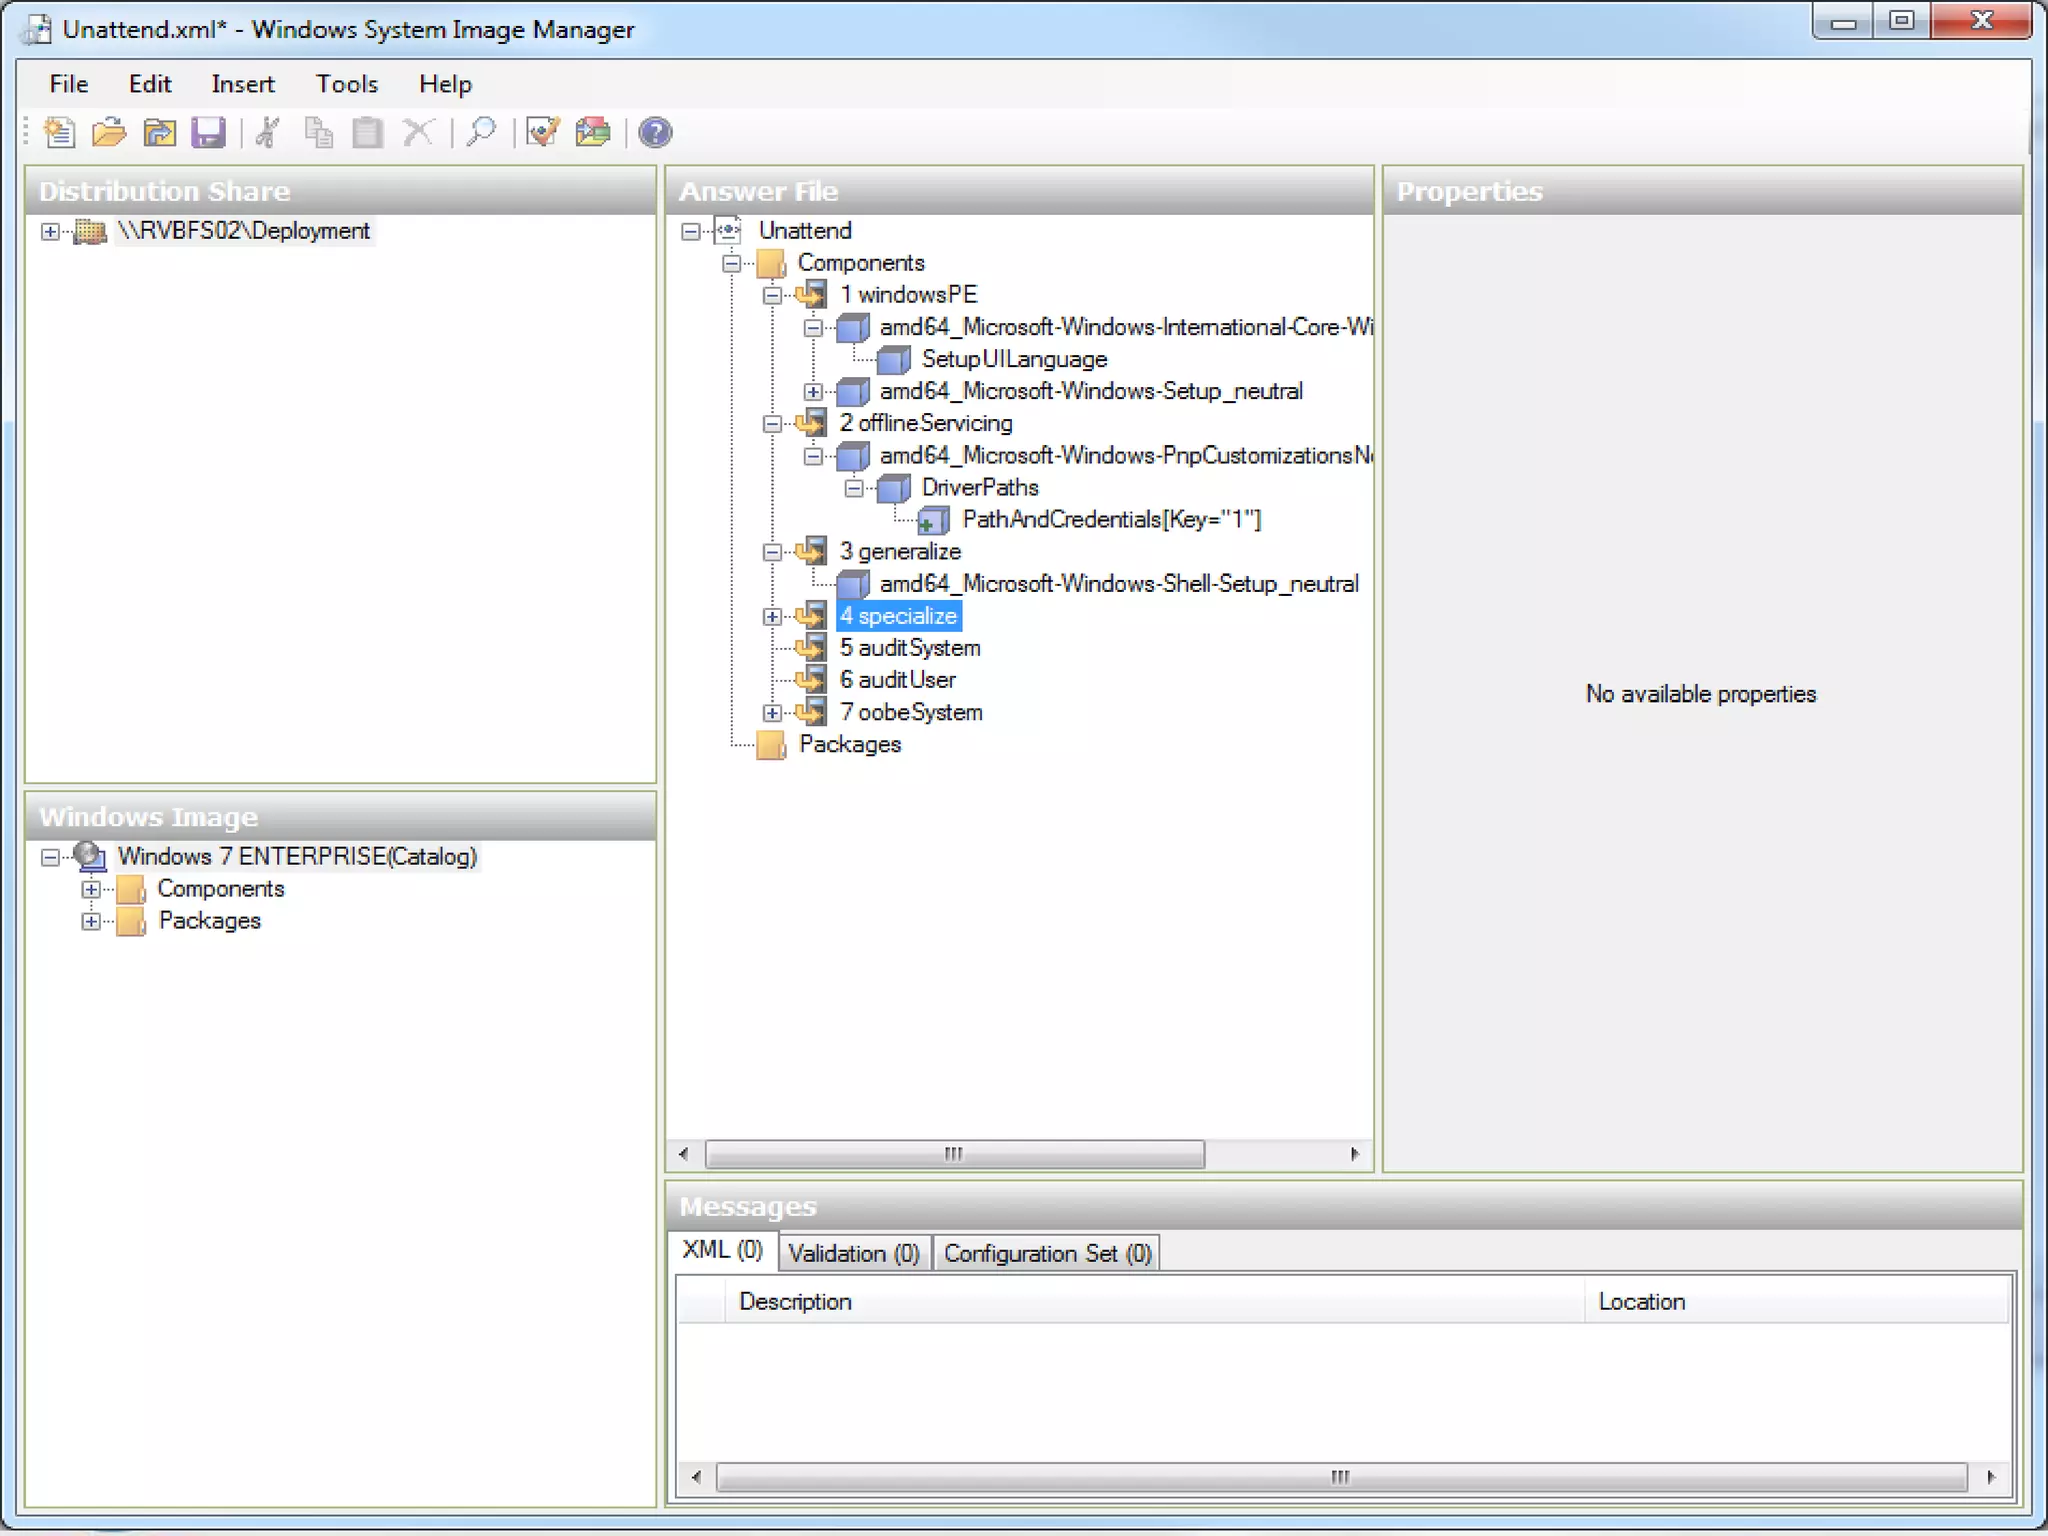
Task: Collapse the 3 generalize pass
Action: (x=772, y=553)
